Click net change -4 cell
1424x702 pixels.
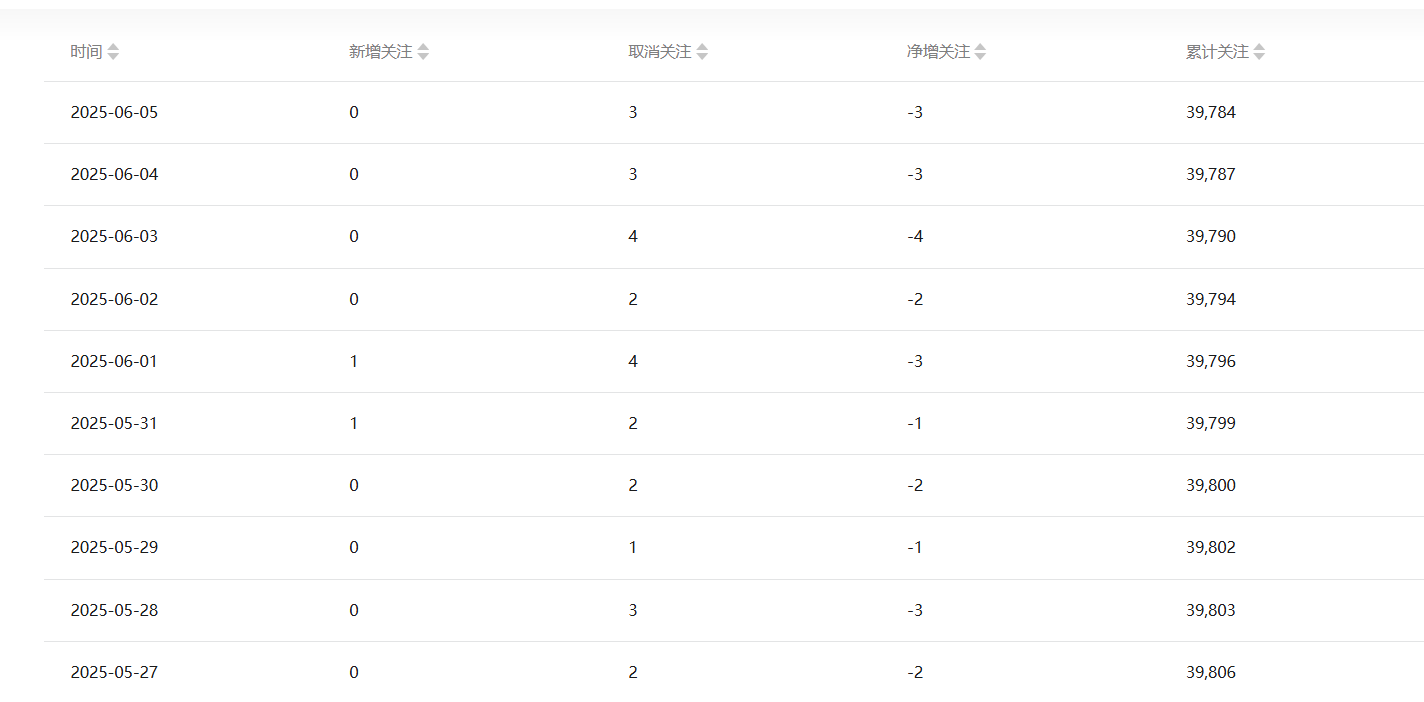point(915,237)
